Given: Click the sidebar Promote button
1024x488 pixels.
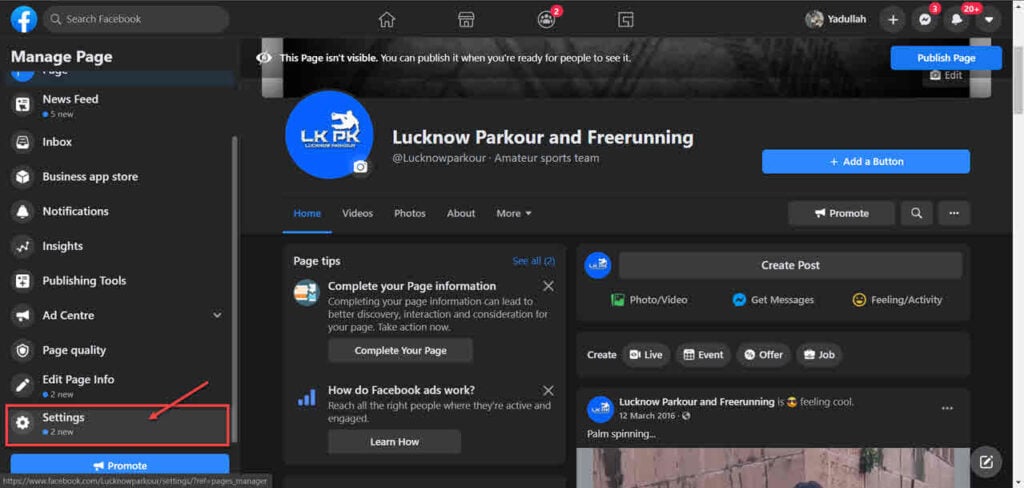Looking at the screenshot, I should (x=120, y=465).
